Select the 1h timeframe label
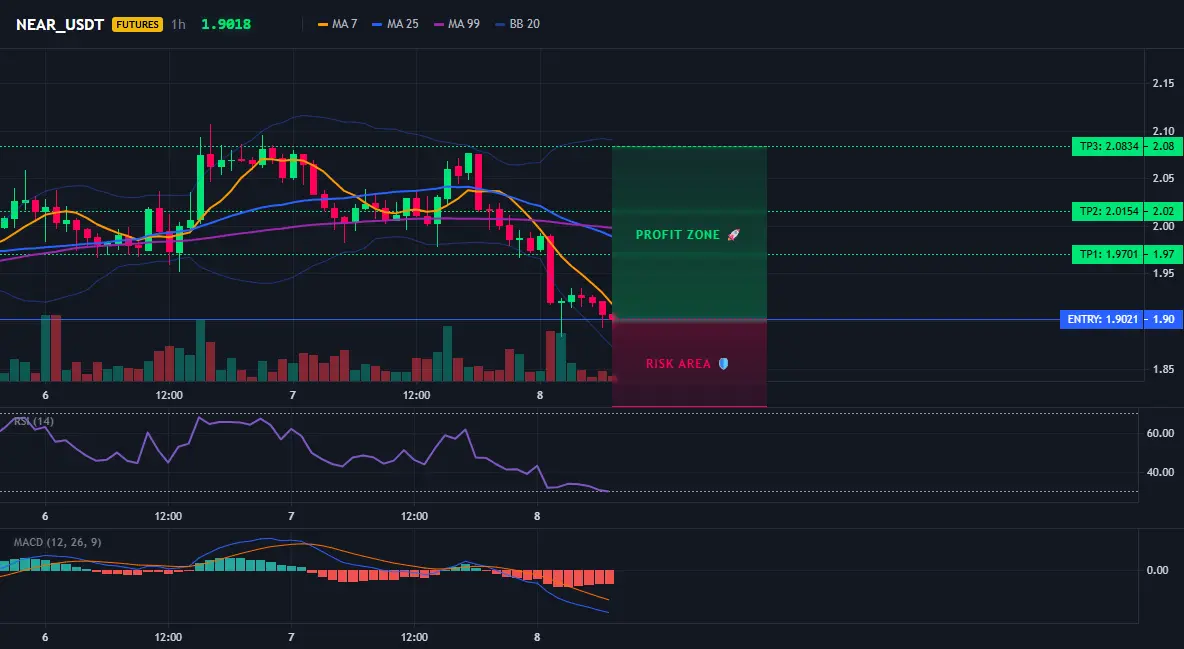Screen dimensions: 1184x649 (178, 24)
